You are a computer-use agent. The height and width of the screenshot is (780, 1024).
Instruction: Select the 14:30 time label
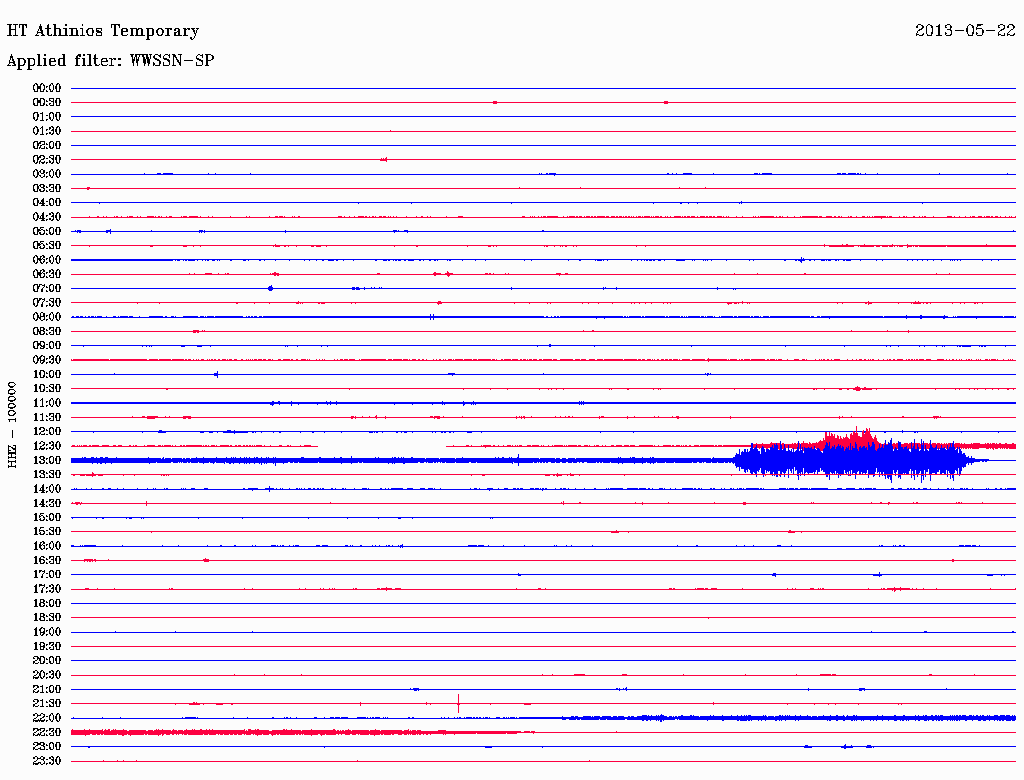coord(47,503)
